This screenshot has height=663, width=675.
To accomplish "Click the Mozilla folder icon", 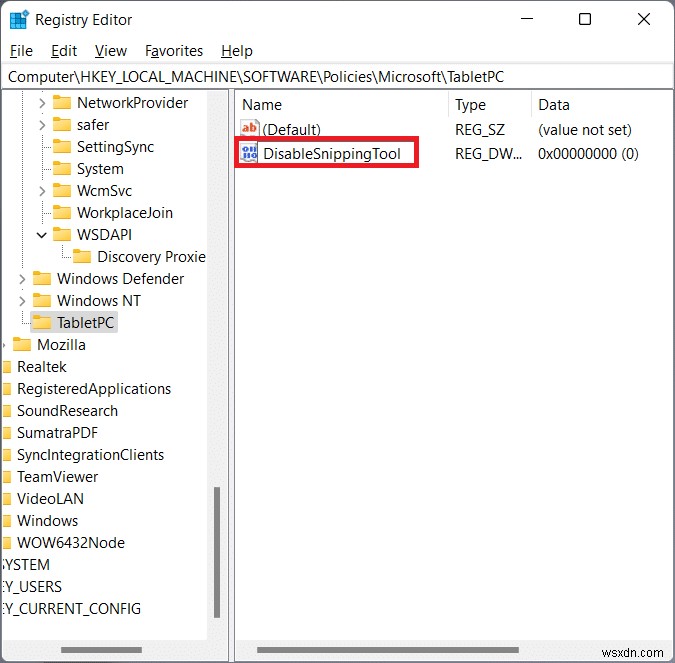I will 22,345.
